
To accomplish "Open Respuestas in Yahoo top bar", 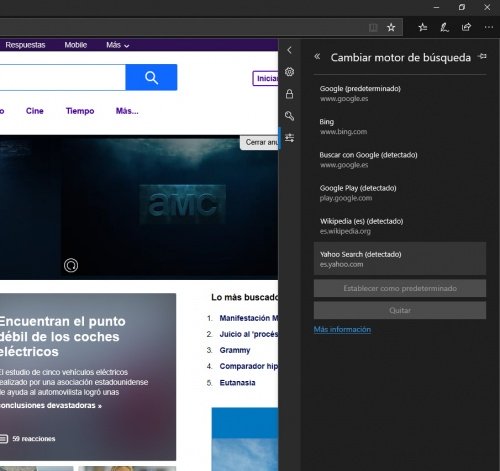I will pyautogui.click(x=25, y=45).
